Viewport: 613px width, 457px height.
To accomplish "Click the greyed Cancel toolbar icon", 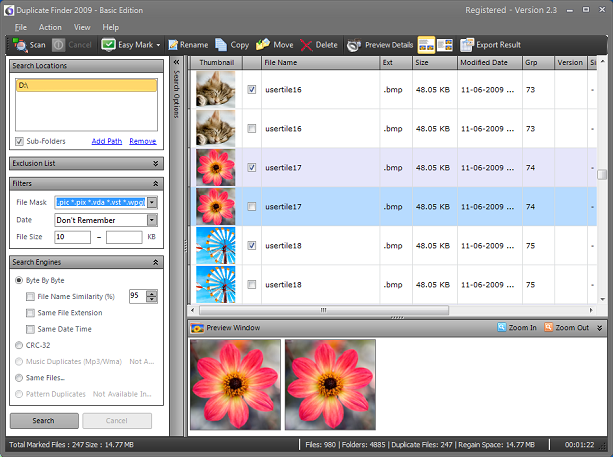I will 59,45.
